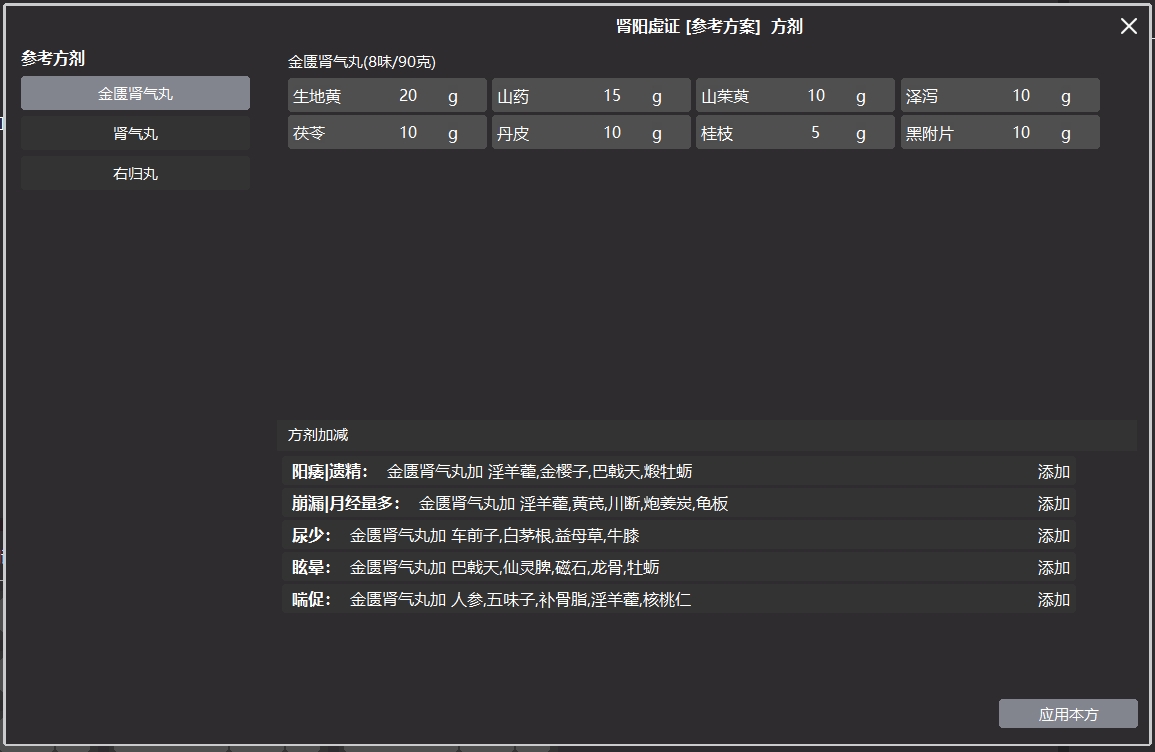1155x752 pixels.
Task: Select the 右归丸 reference formula
Action: tap(135, 172)
